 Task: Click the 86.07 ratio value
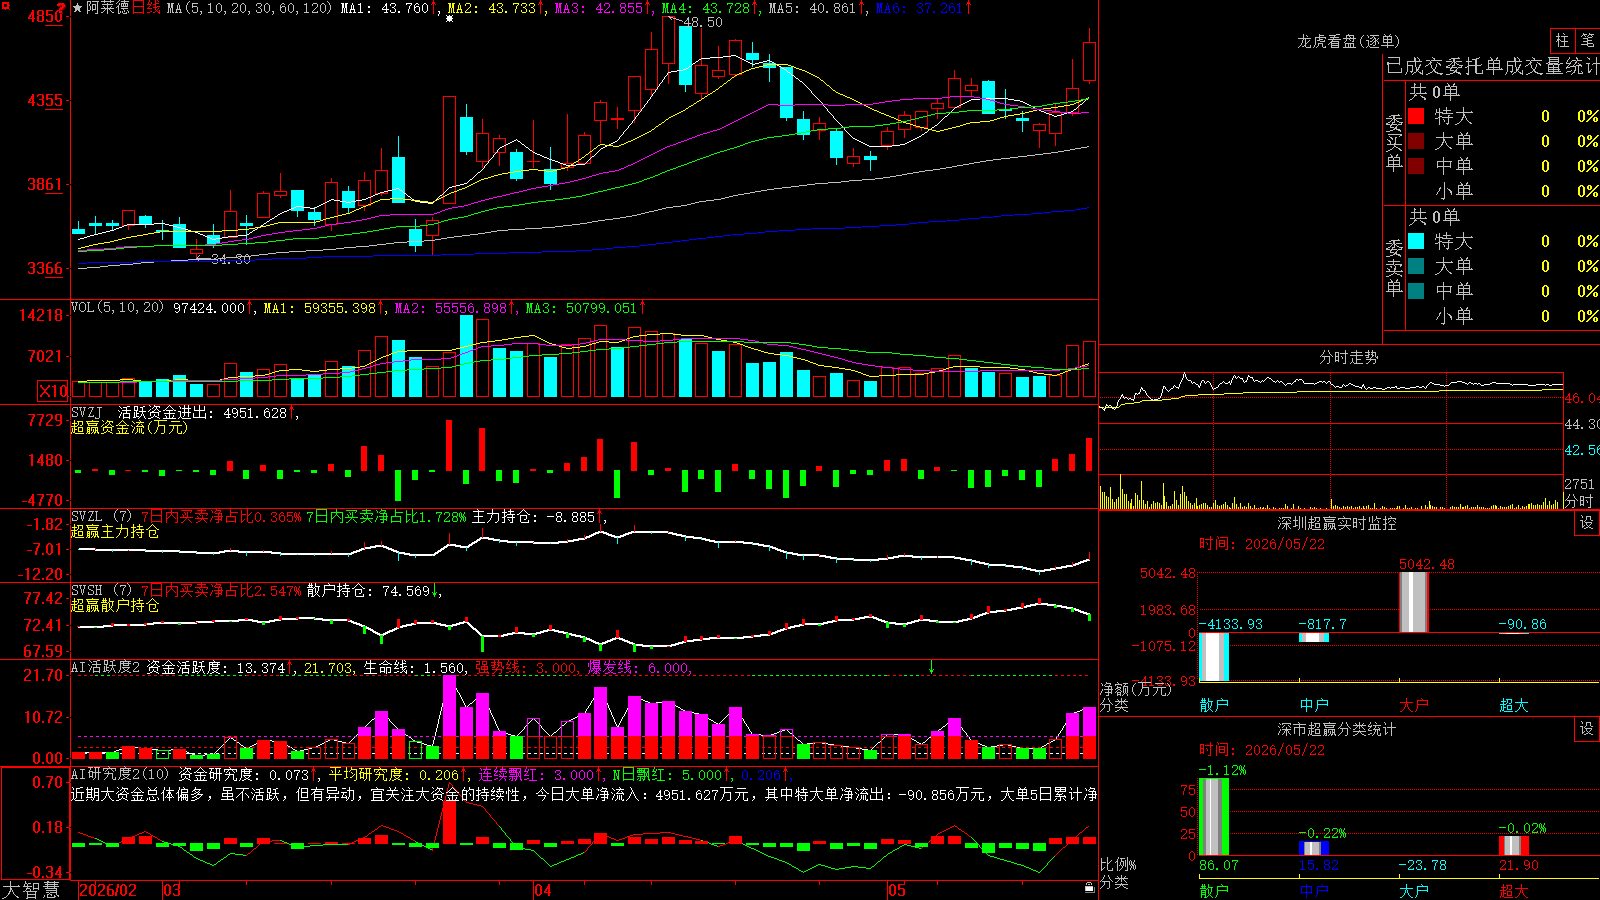point(1219,865)
